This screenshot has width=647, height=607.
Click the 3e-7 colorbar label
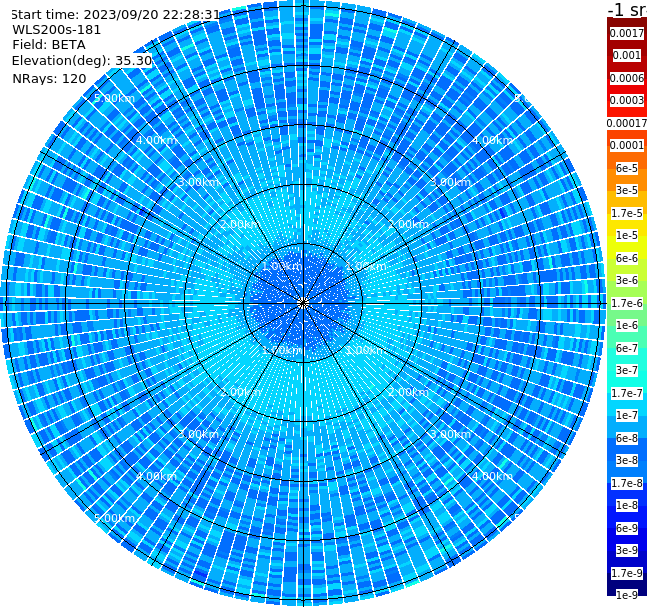tap(627, 370)
